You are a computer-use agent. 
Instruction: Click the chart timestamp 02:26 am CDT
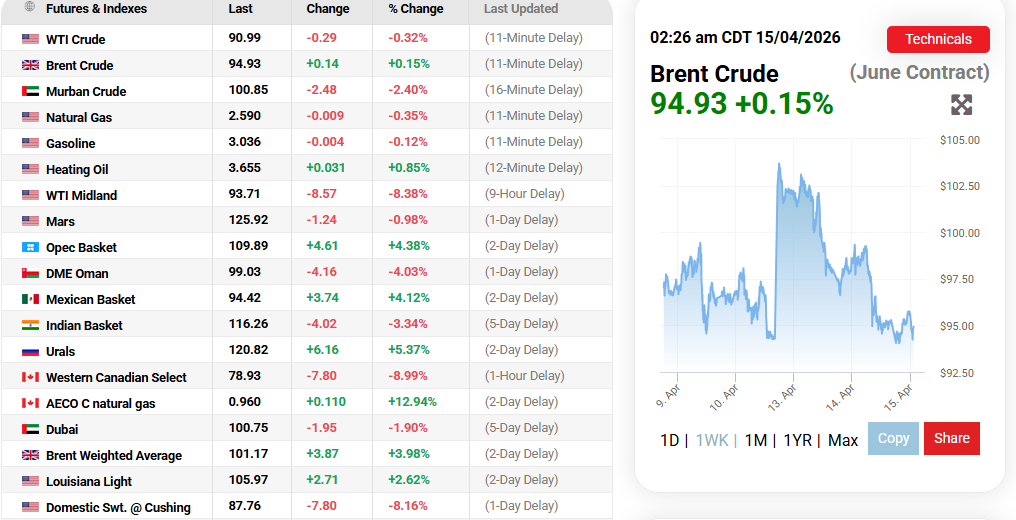point(745,37)
